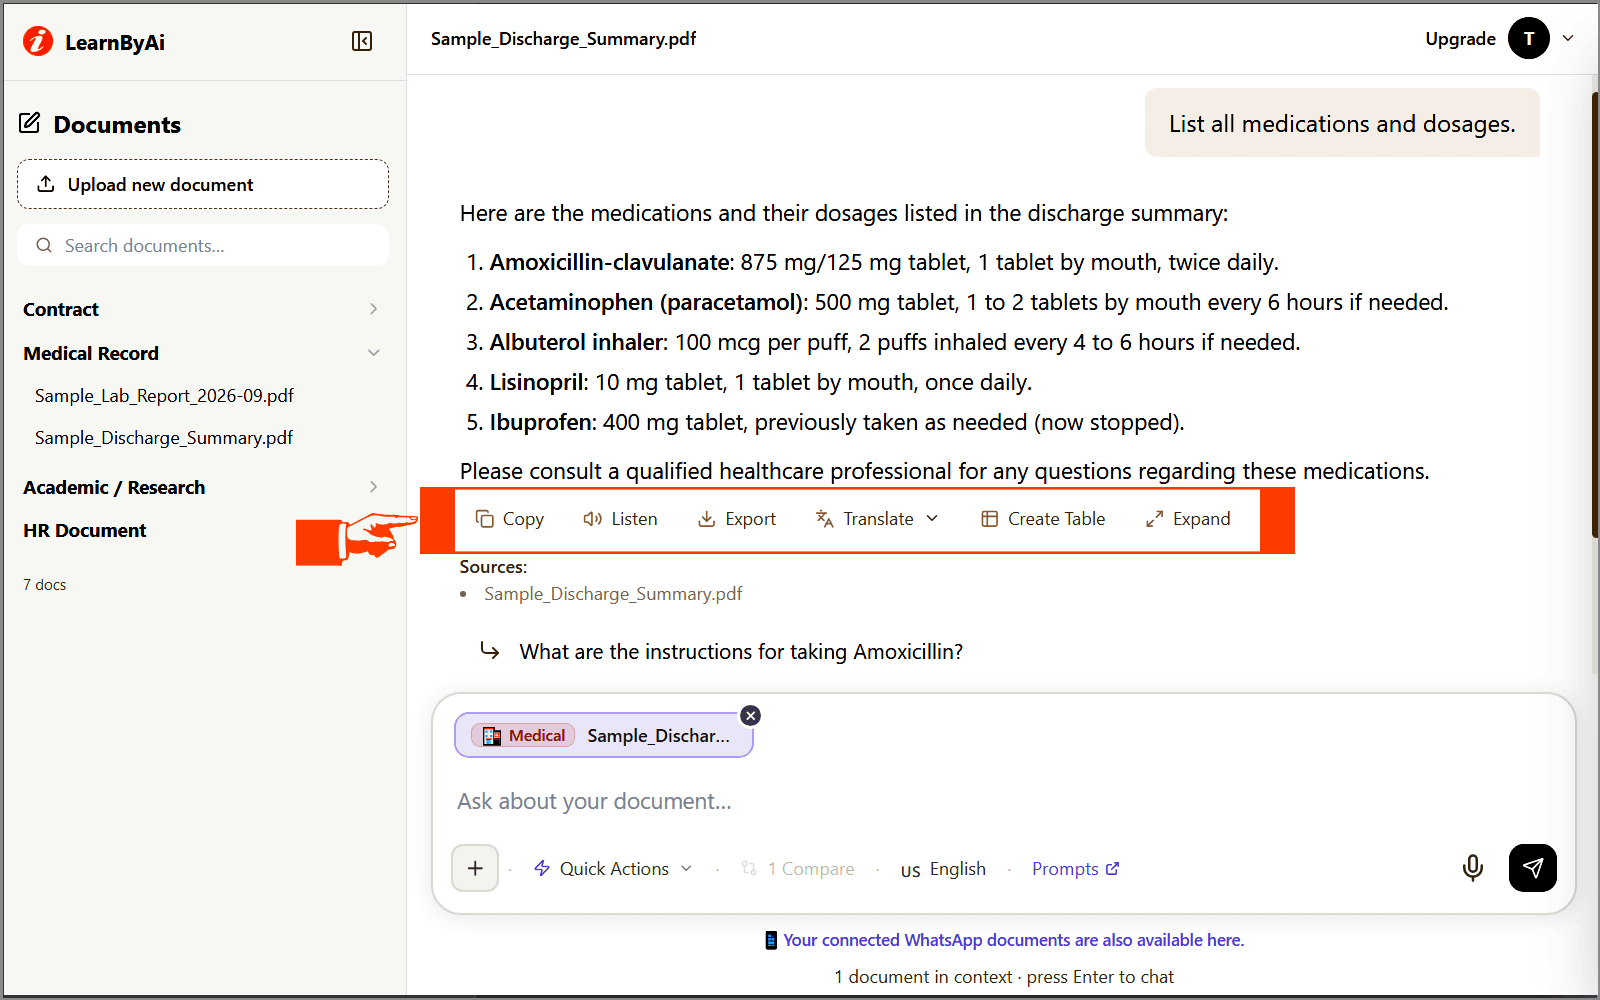Click the LearnByAi logo icon
Screen dimensions: 1600x1000
(x=38, y=41)
